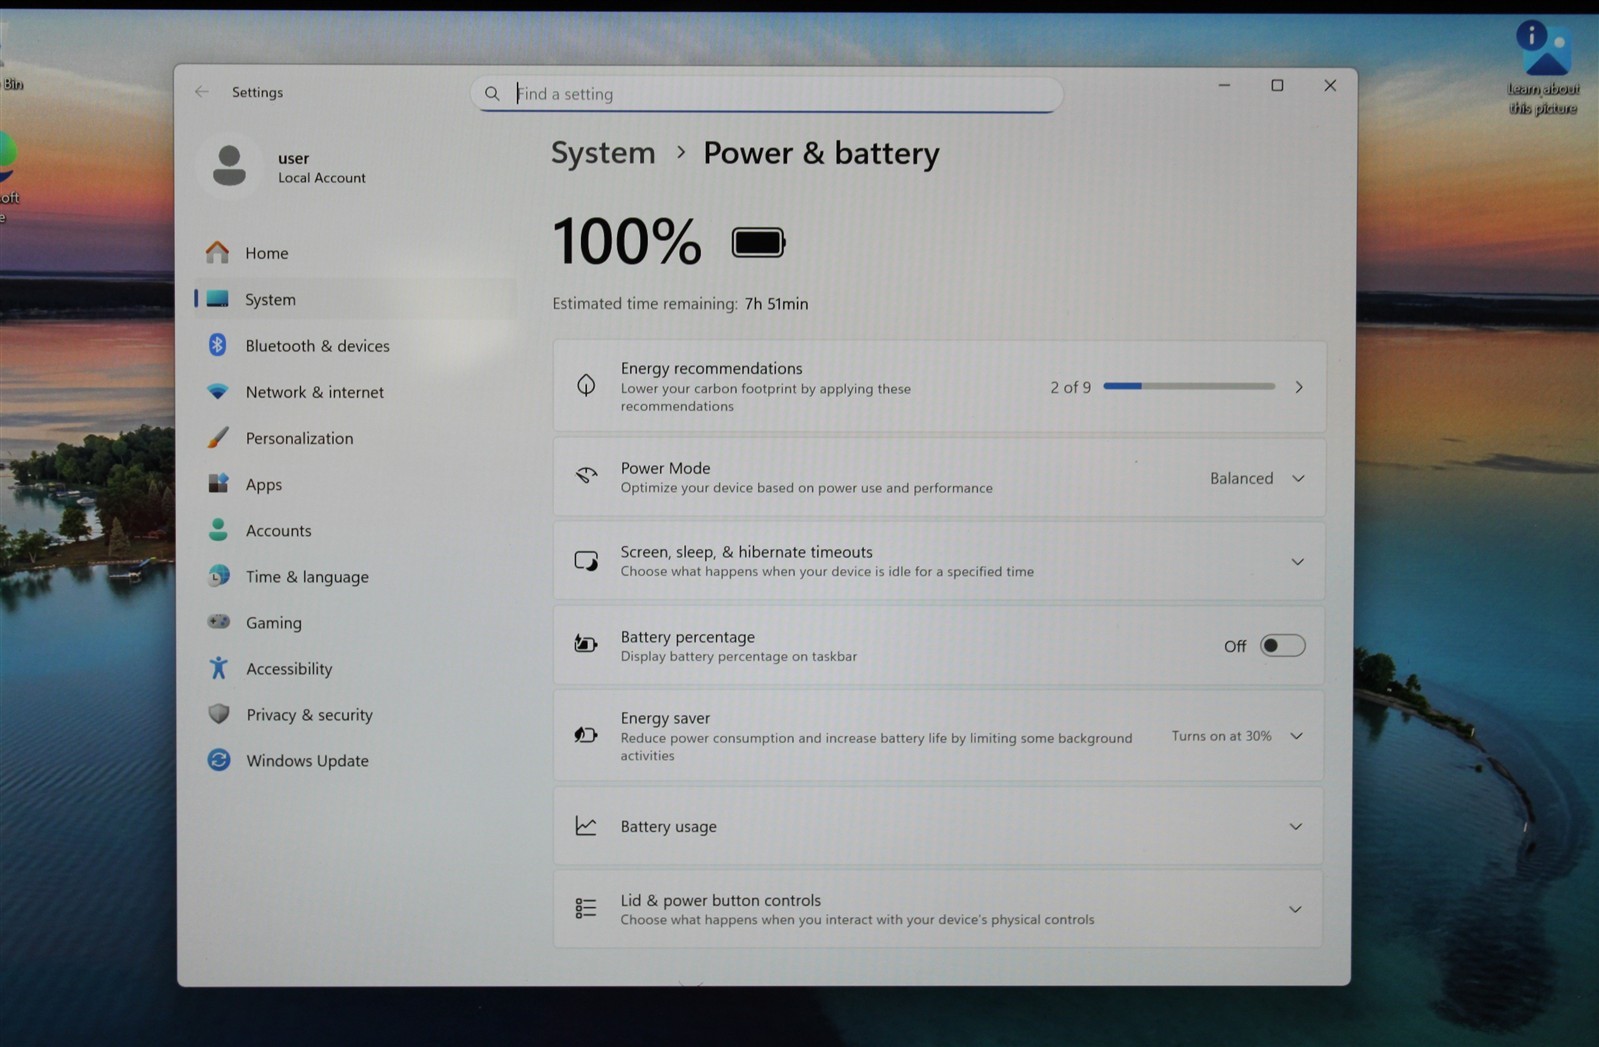This screenshot has height=1047, width=1599.
Task: Click the Accessibility person icon
Action: (x=218, y=668)
